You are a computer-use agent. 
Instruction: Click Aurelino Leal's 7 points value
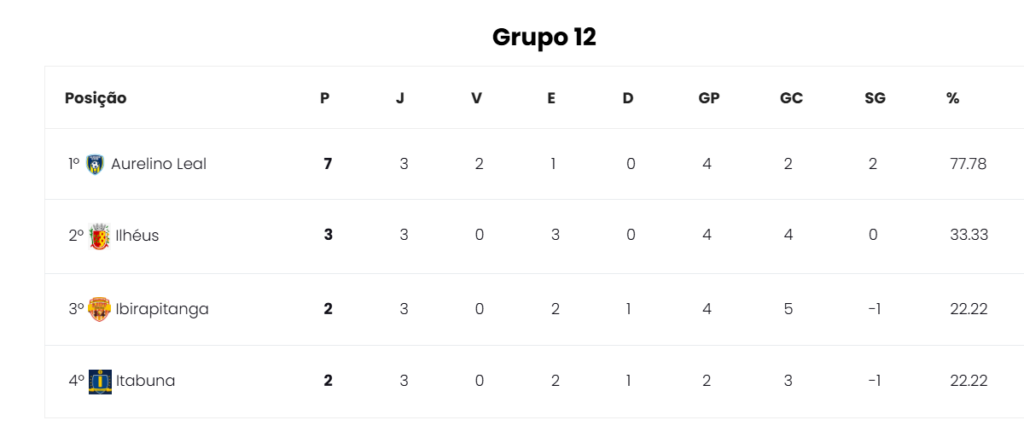click(x=328, y=164)
